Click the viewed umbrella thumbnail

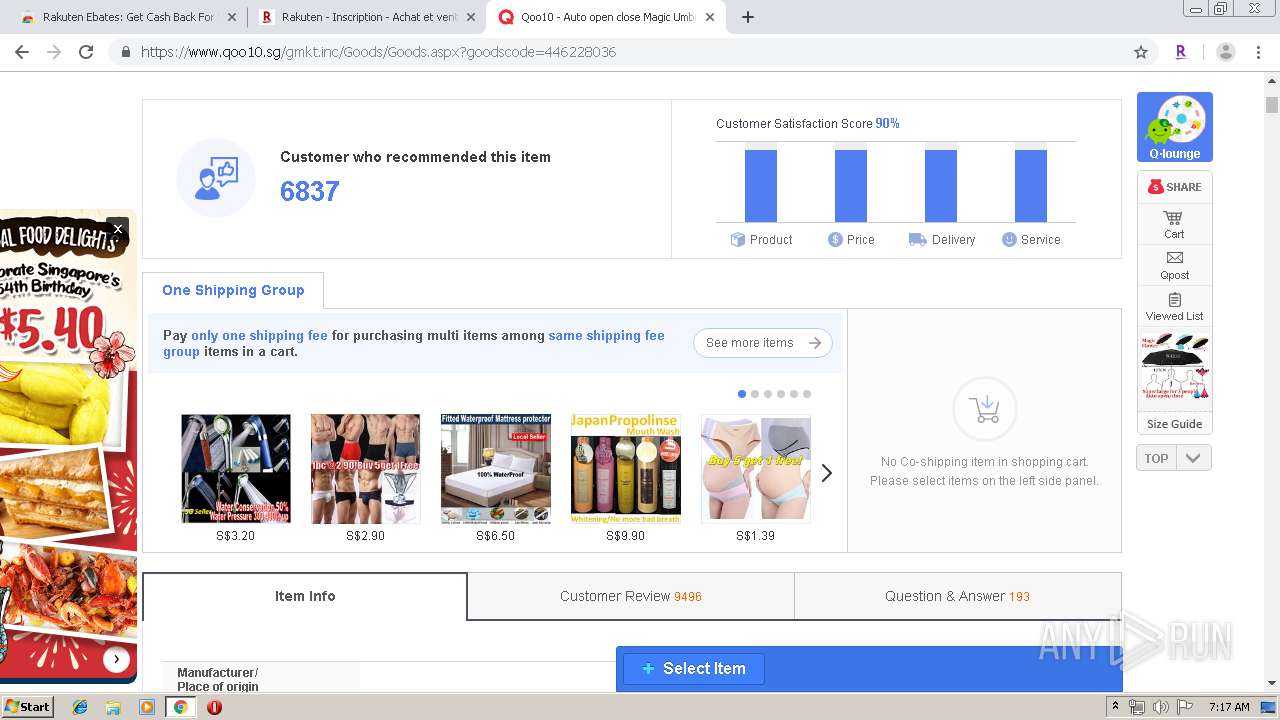coord(1174,368)
